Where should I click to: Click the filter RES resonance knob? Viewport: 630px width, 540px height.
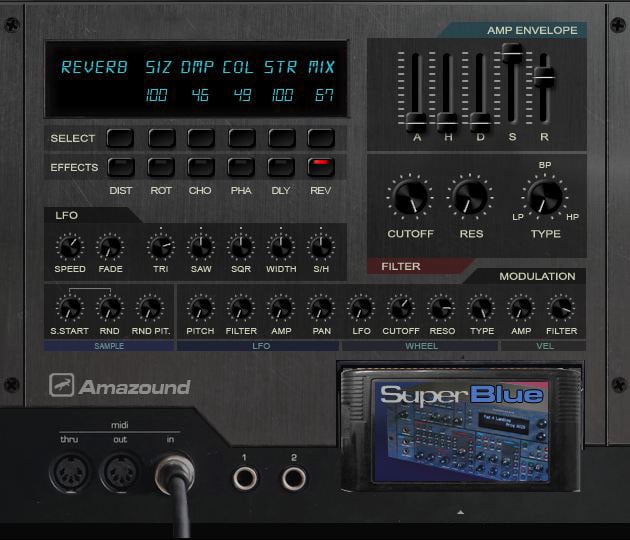(x=470, y=197)
